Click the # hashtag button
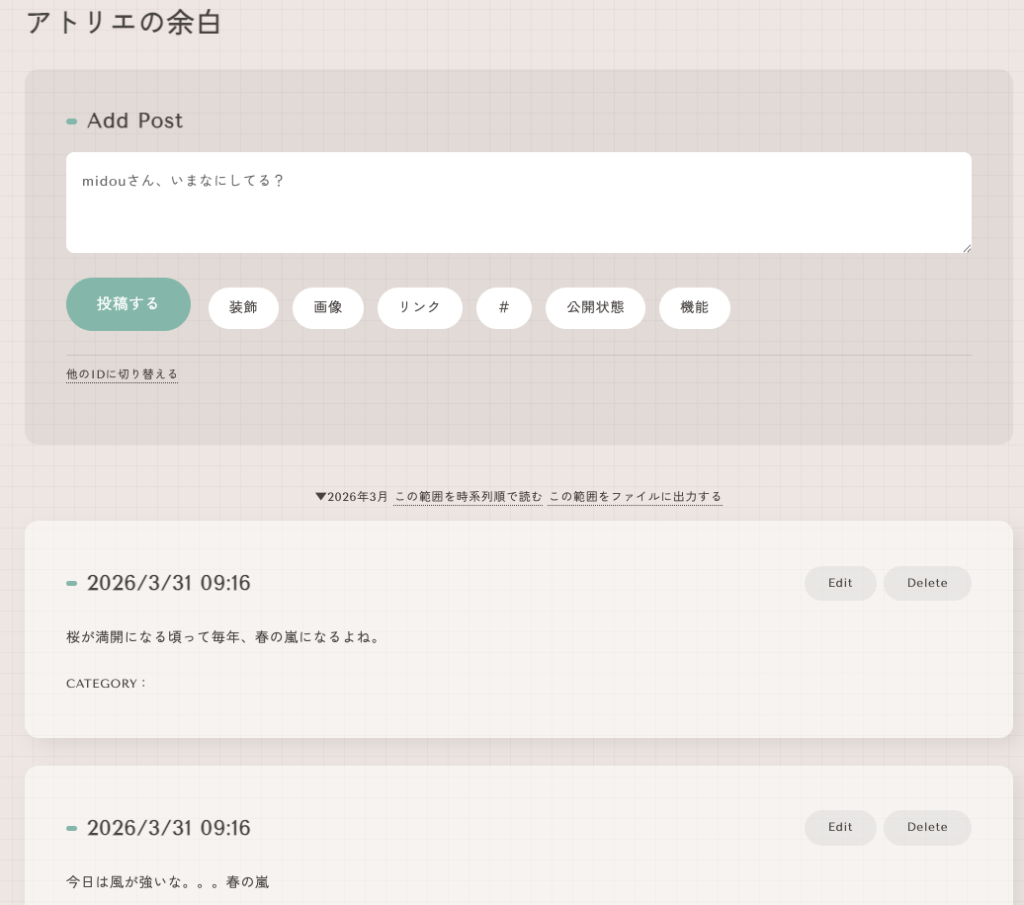Viewport: 1024px width, 905px height. (x=503, y=308)
